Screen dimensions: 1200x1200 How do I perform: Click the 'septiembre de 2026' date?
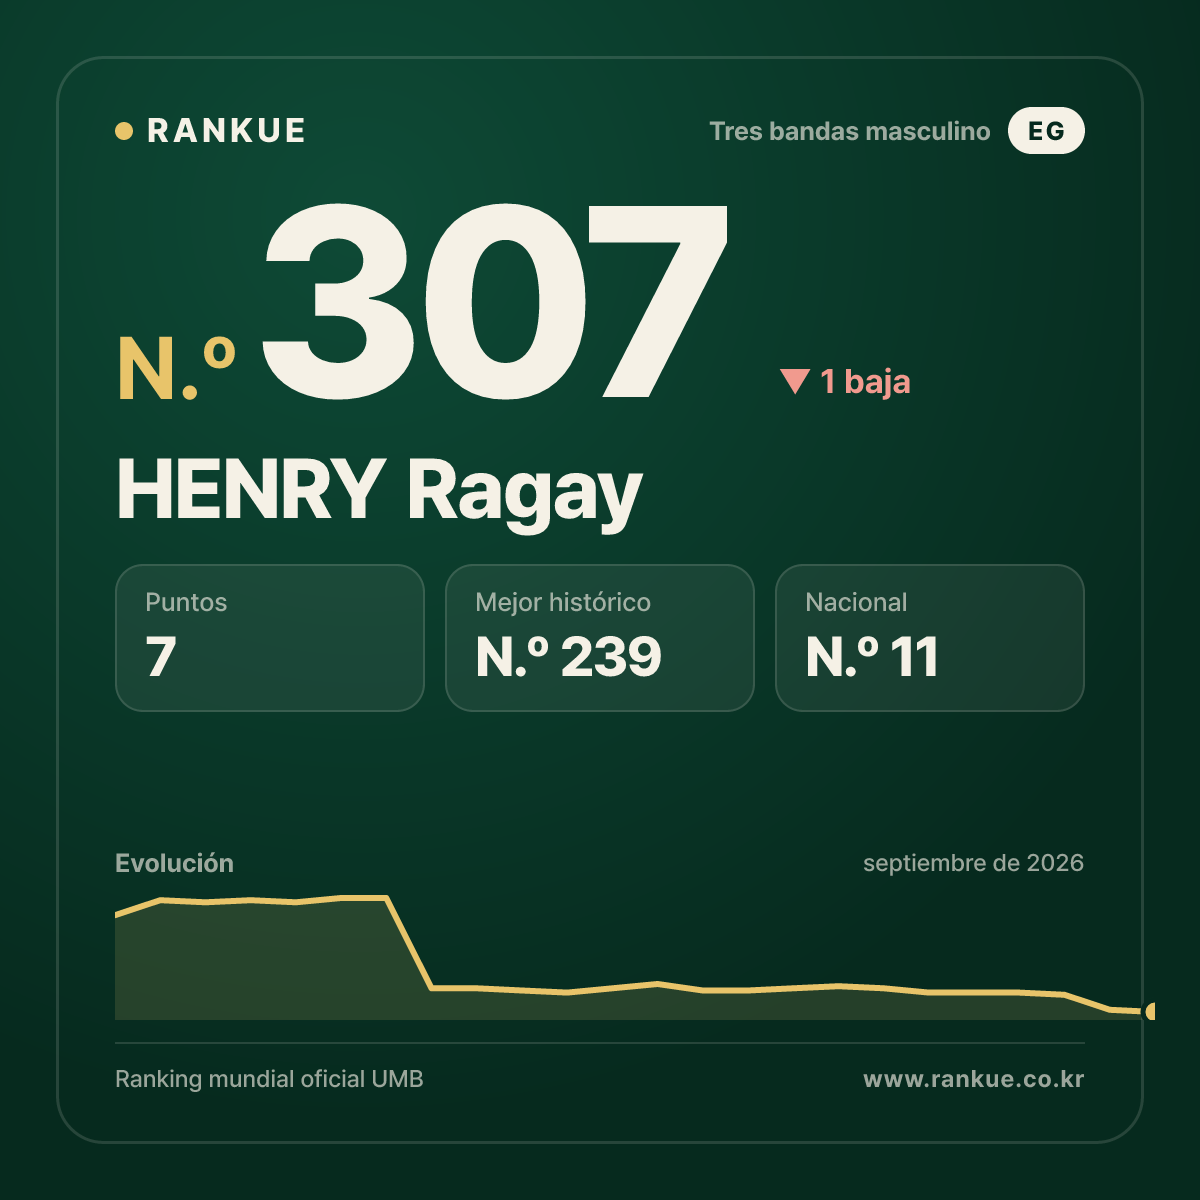[x=973, y=863]
